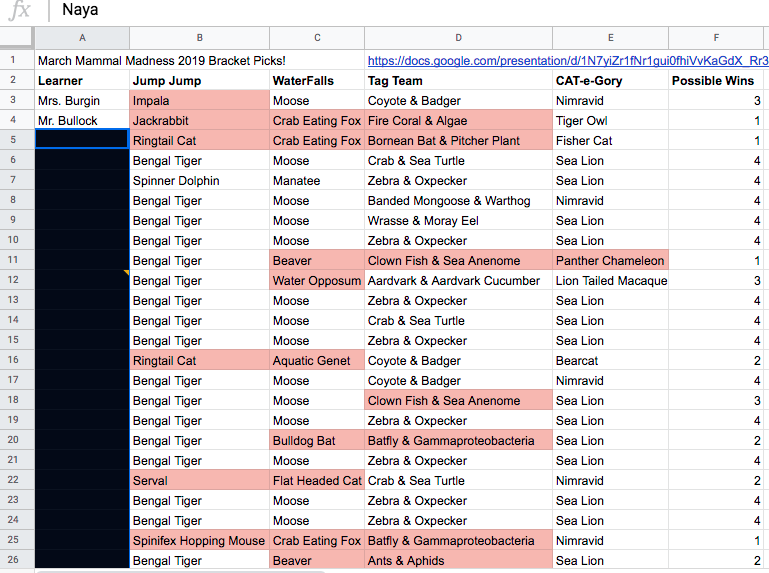Select the Water Opposum cell

point(317,281)
